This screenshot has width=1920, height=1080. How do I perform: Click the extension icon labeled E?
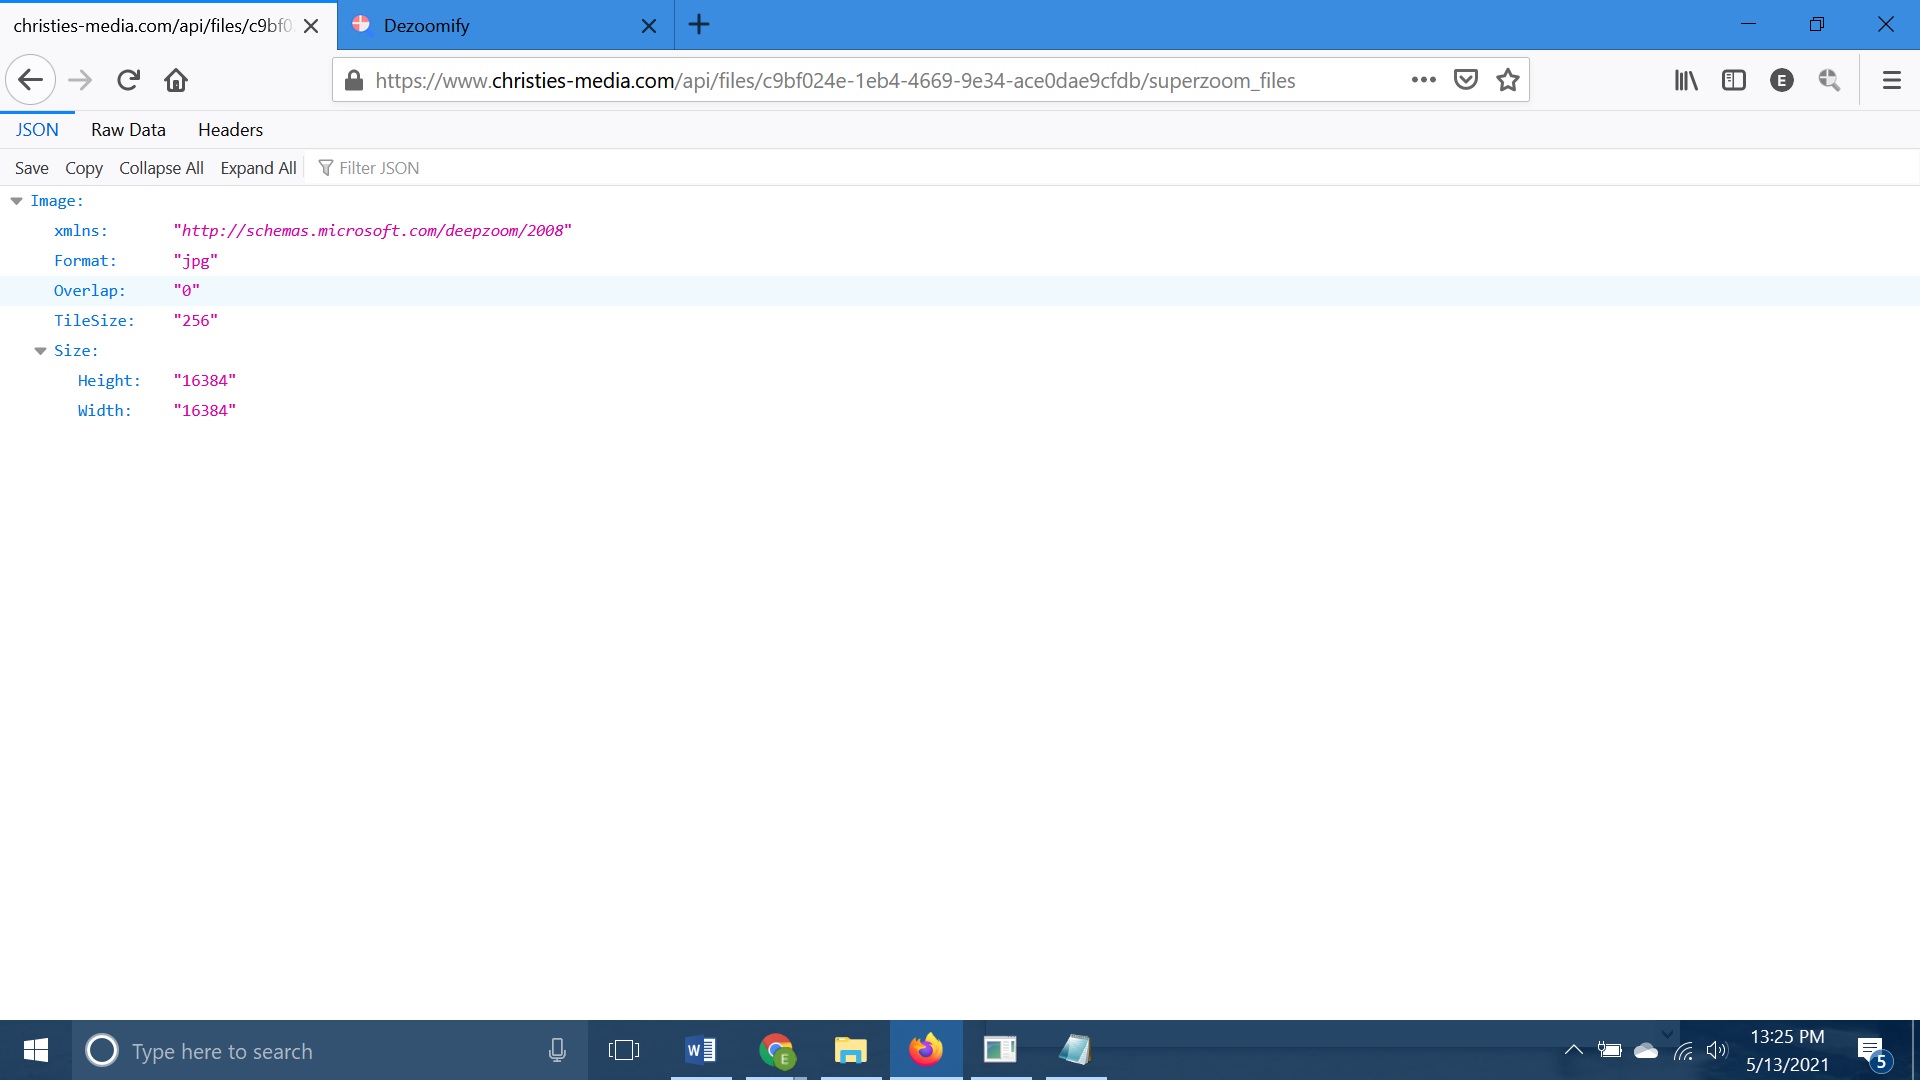[x=1782, y=80]
